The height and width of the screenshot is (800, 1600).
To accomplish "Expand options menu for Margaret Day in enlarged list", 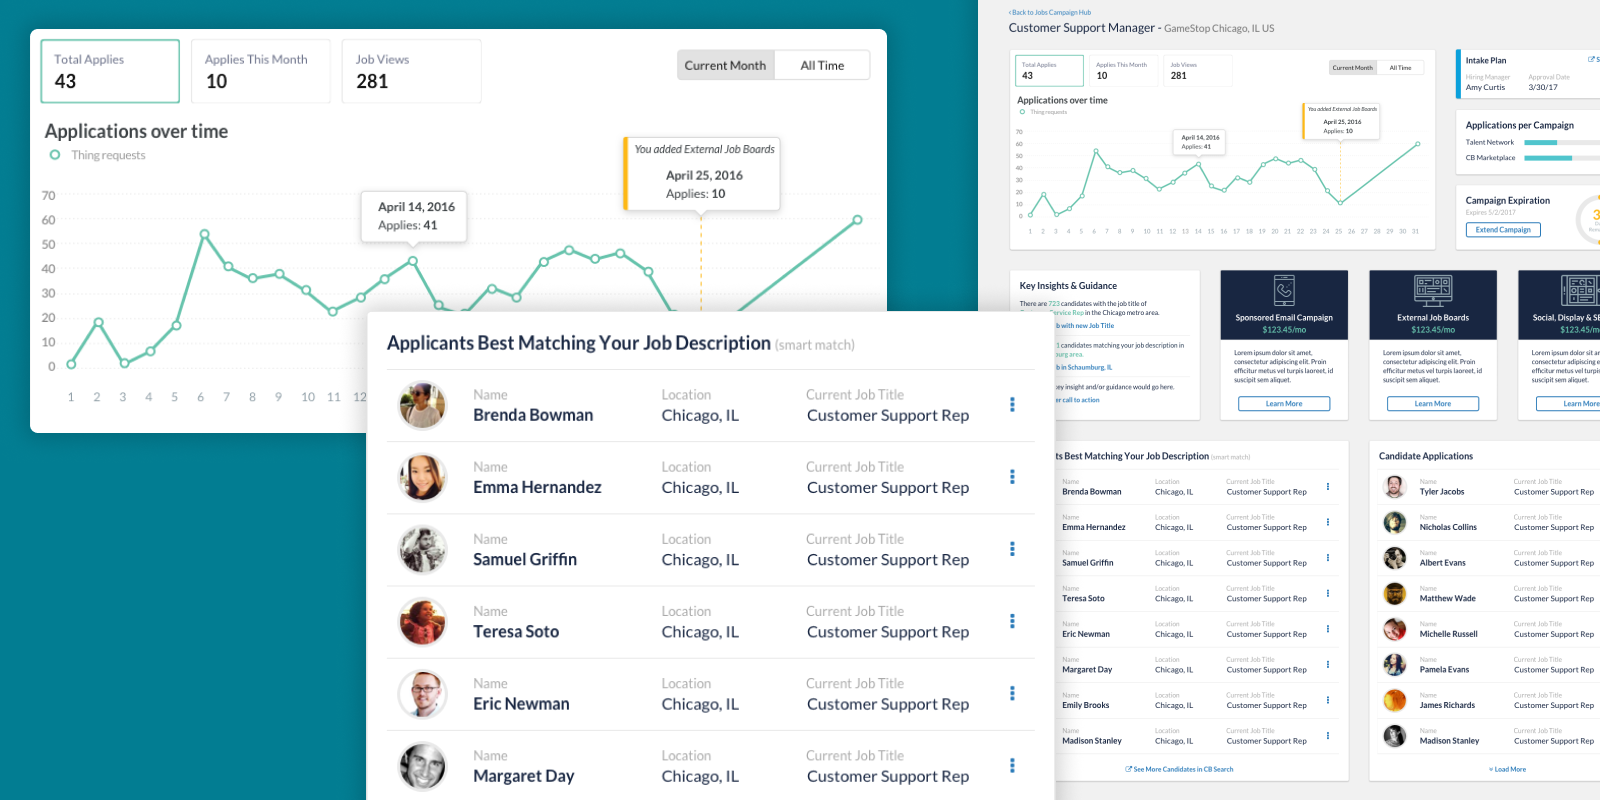I will point(1012,765).
